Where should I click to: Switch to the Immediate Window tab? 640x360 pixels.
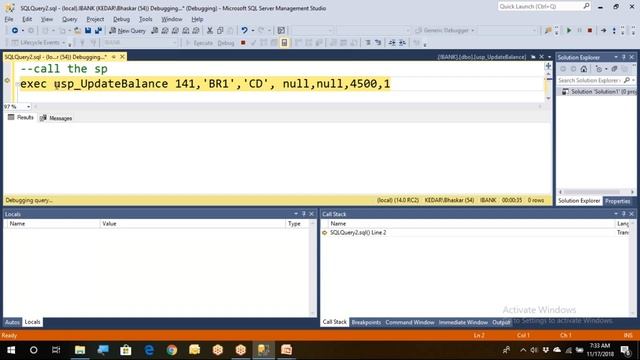[463, 322]
